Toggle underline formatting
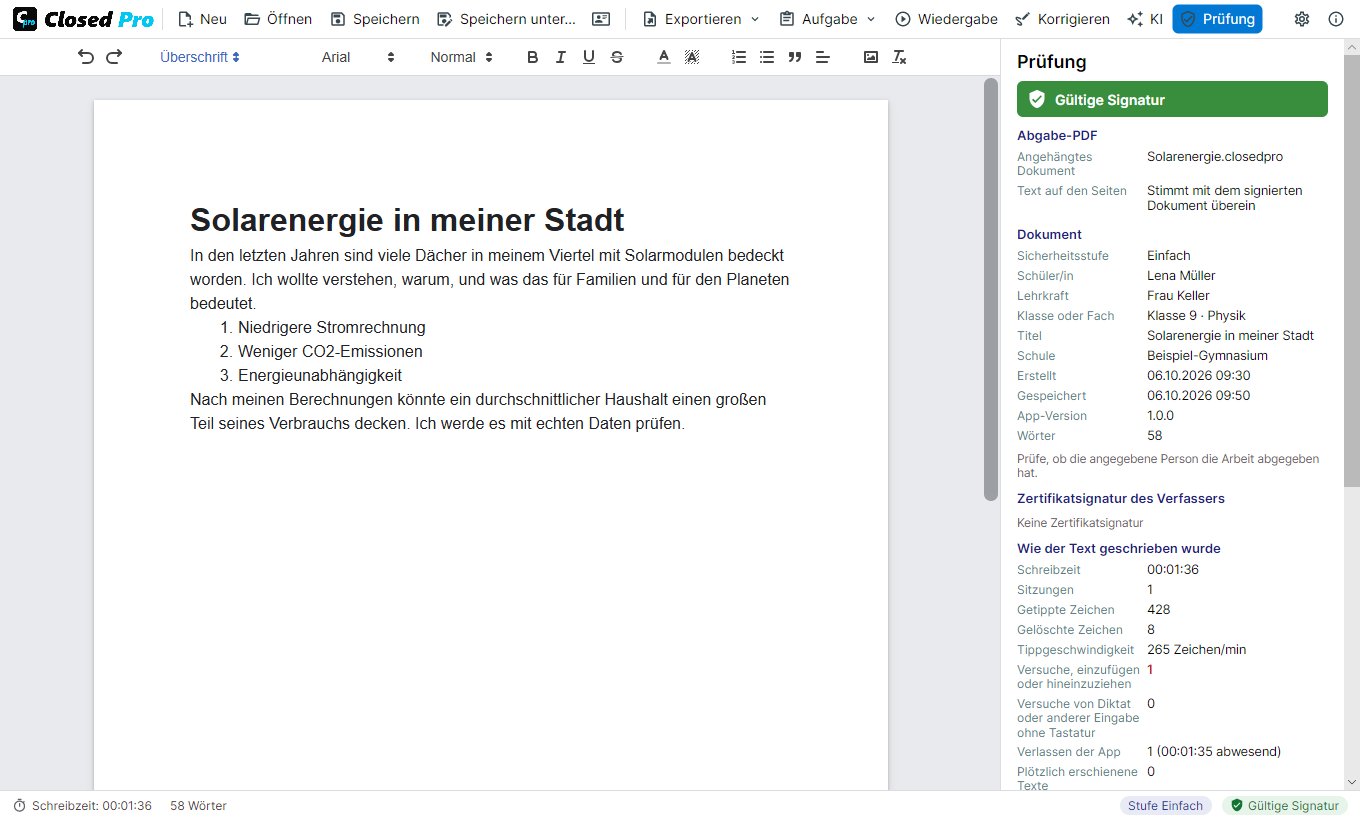The height and width of the screenshot is (820, 1360). point(589,57)
